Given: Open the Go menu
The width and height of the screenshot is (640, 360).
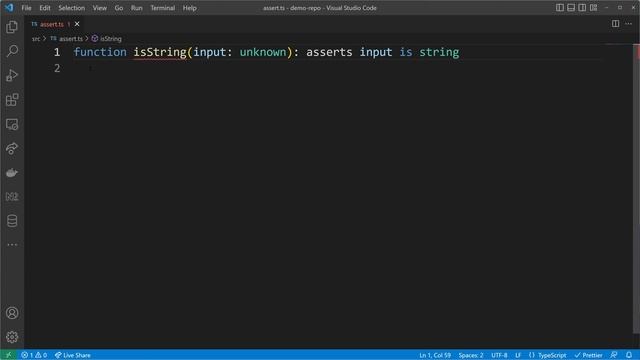Looking at the screenshot, I should coord(119,8).
